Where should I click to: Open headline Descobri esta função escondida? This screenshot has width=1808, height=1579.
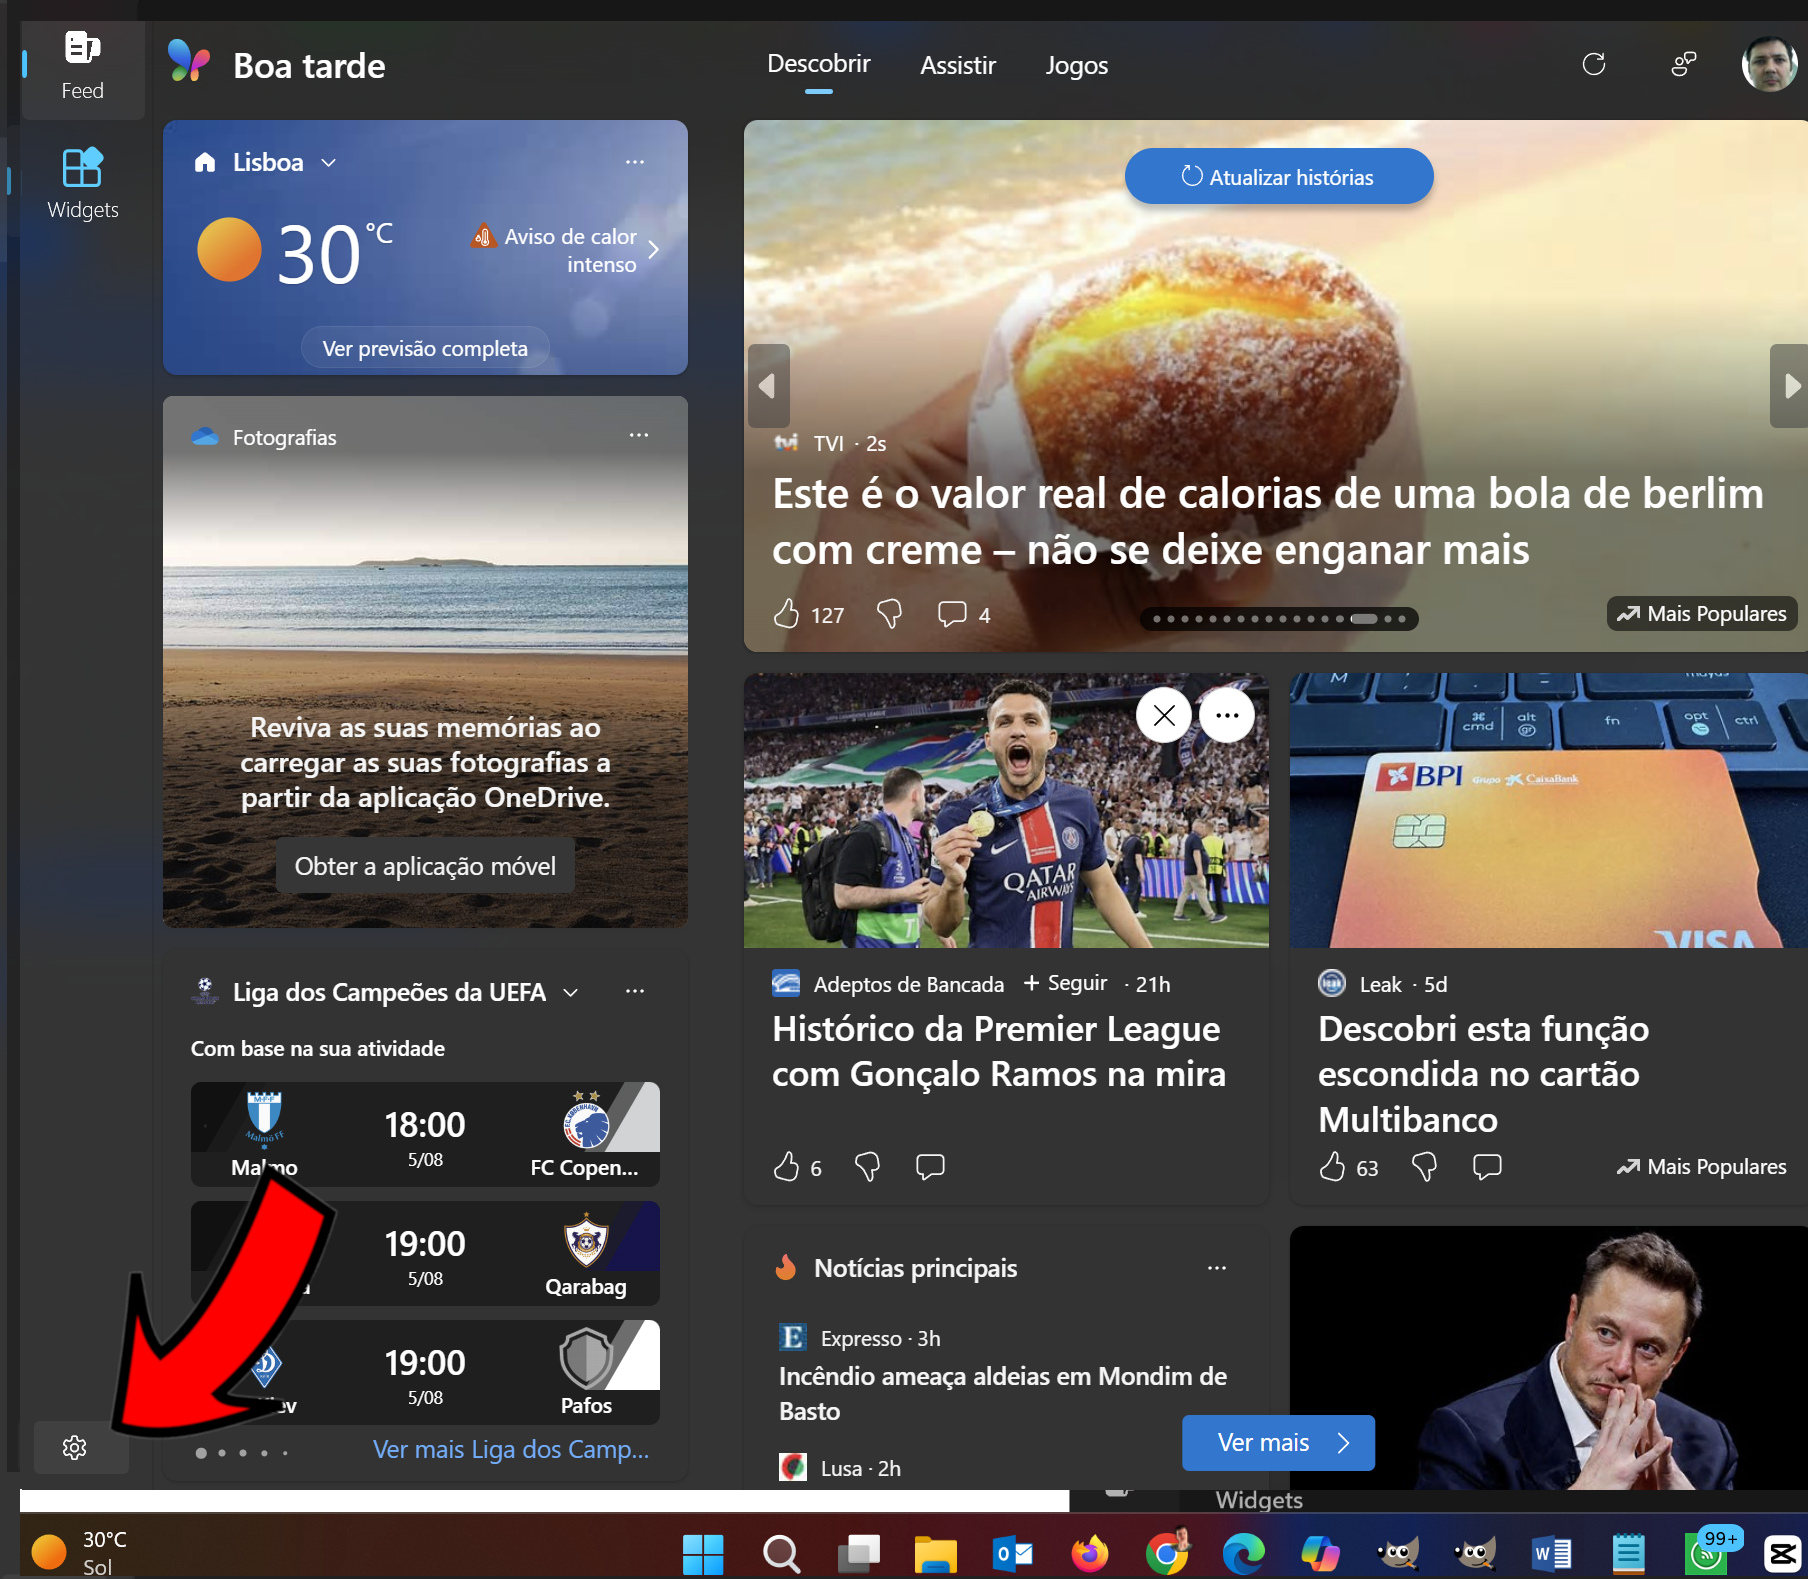tap(1483, 1074)
